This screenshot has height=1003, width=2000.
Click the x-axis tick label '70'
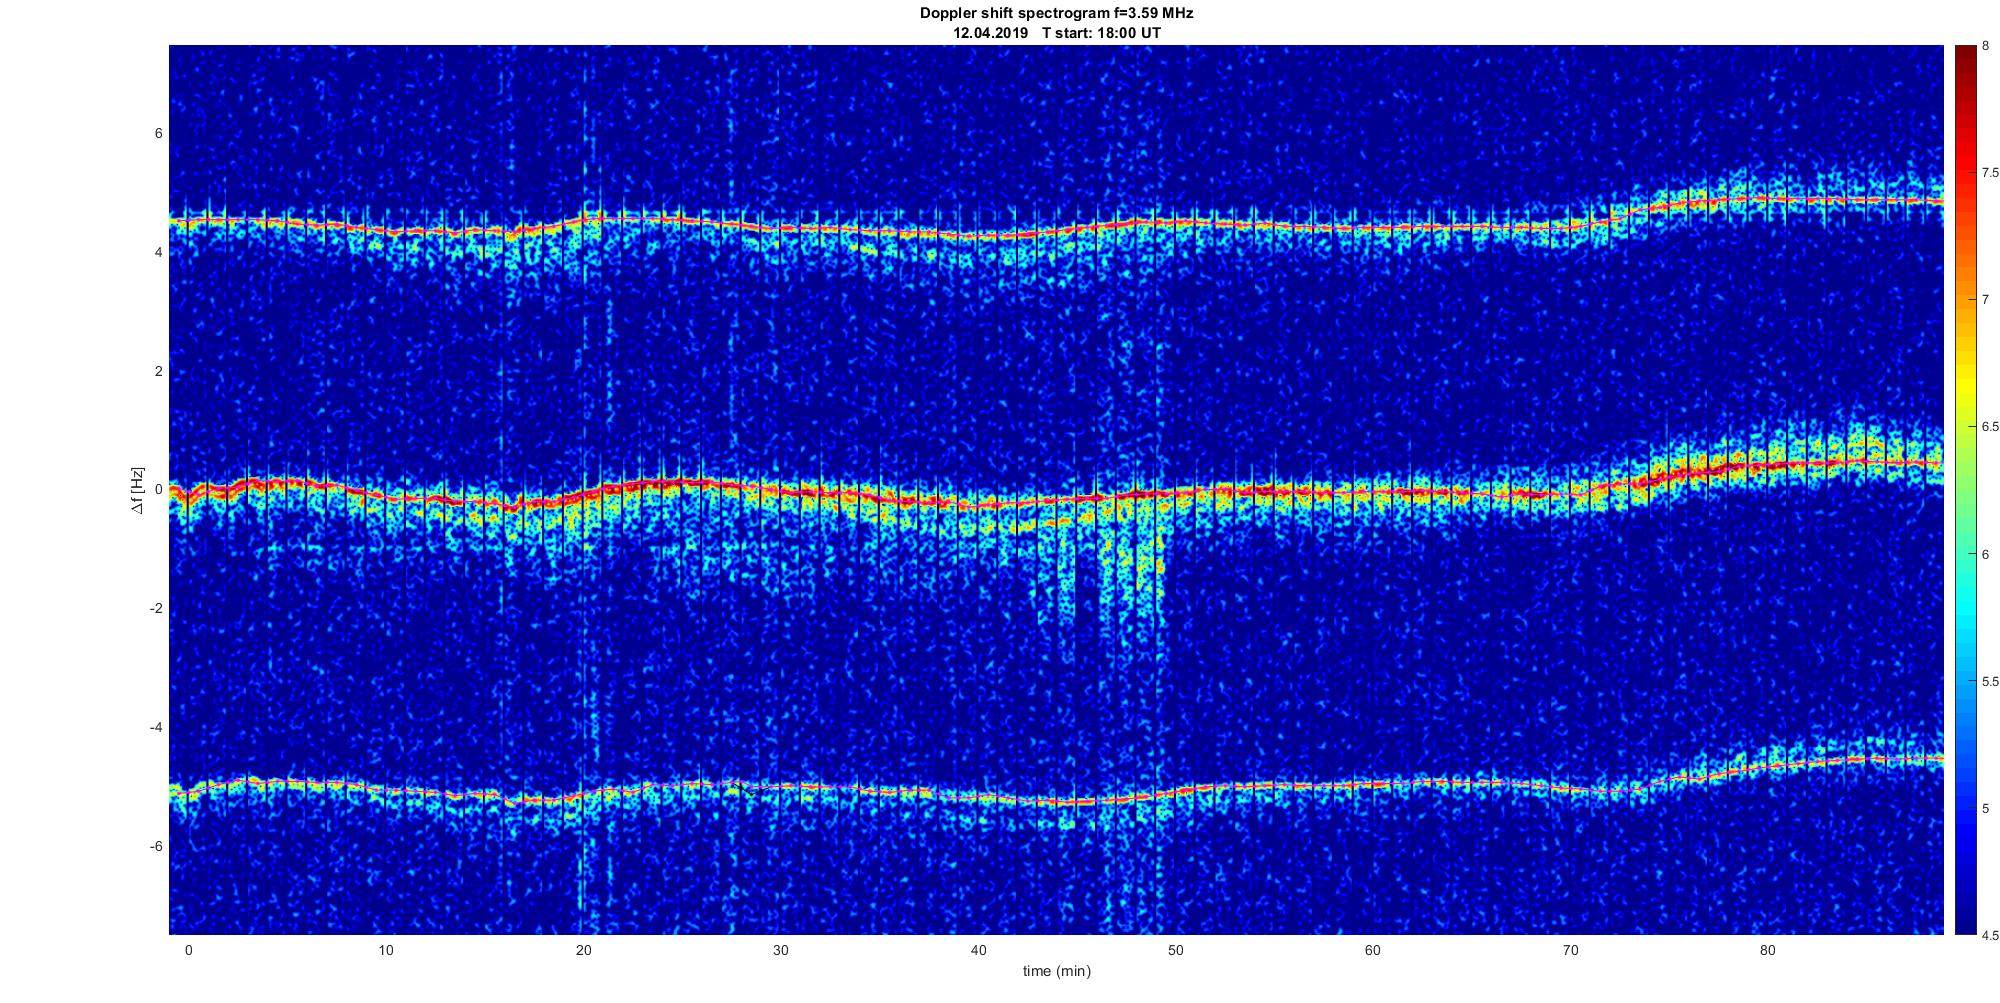(1571, 950)
